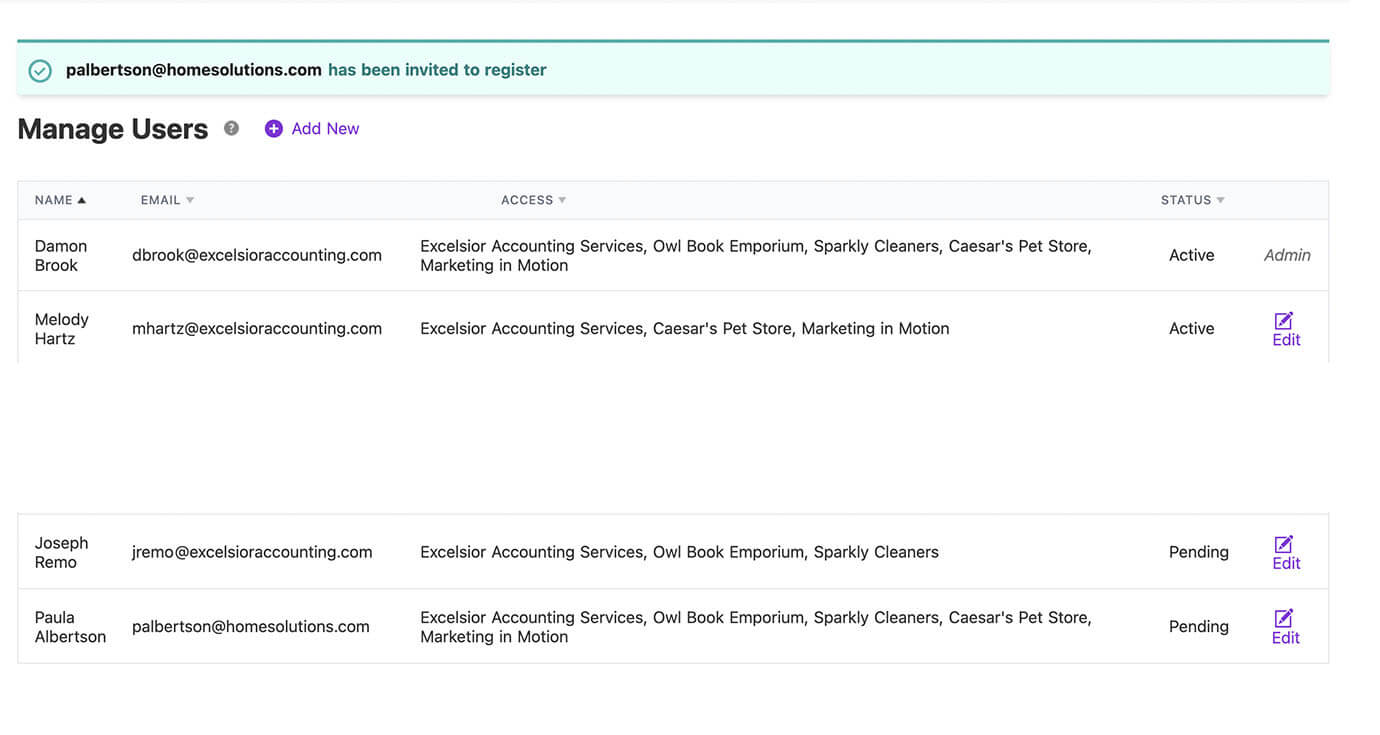Sort users by Status column arrow
Viewport: 1380px width, 735px height.
pos(1220,200)
